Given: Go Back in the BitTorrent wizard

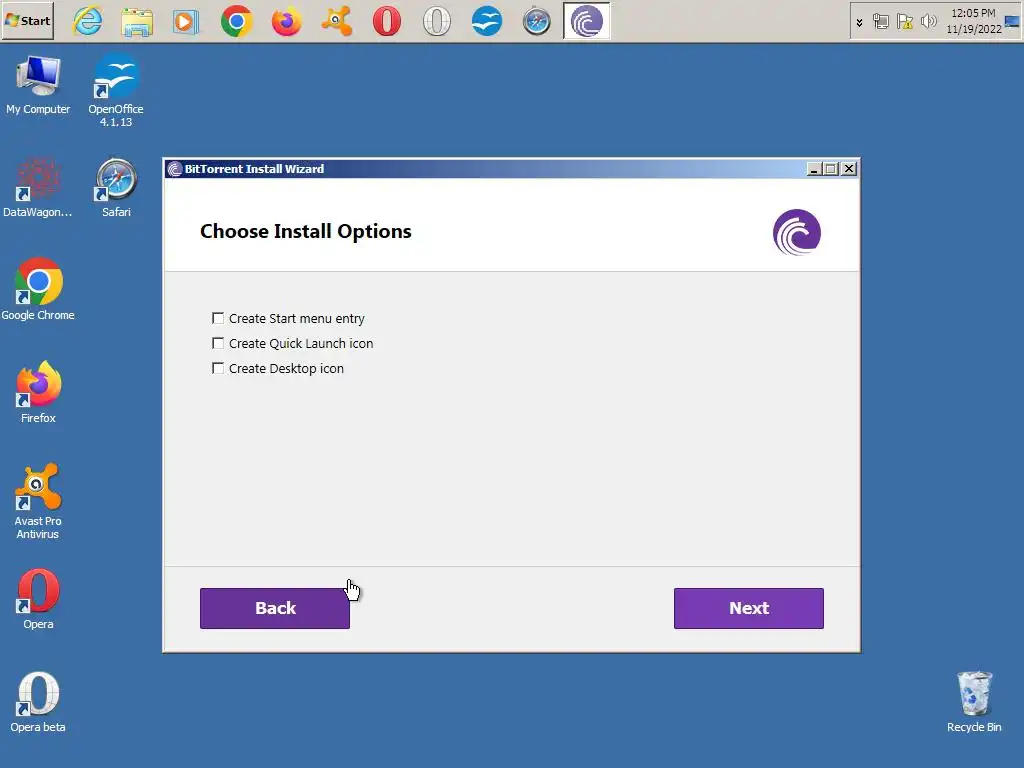Looking at the screenshot, I should (x=275, y=608).
